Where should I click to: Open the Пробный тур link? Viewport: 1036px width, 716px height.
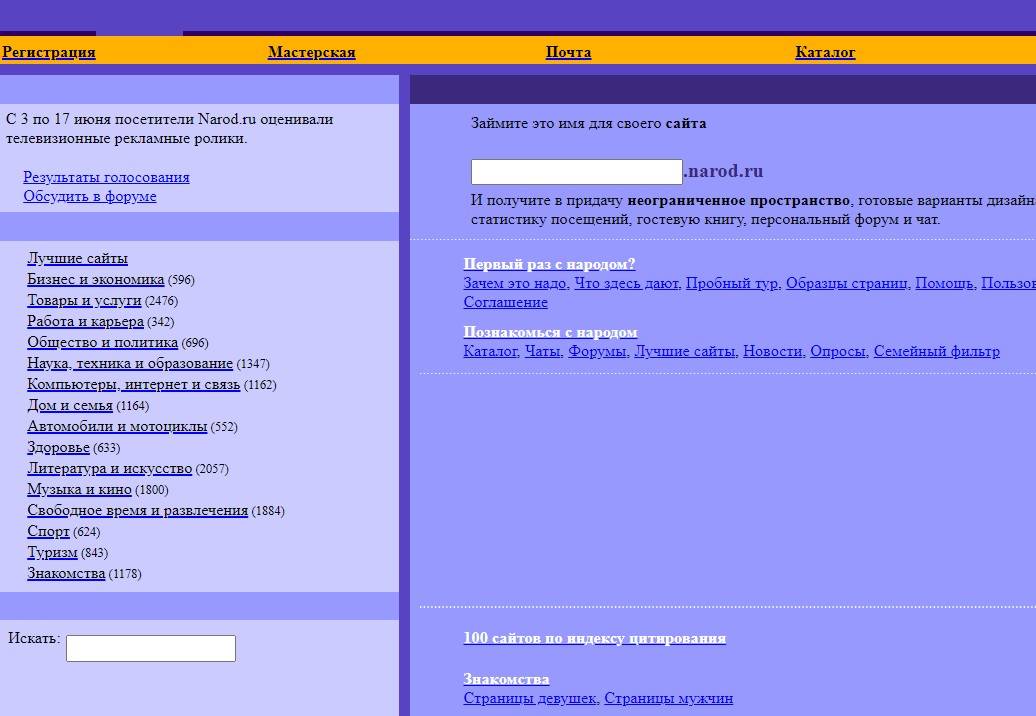[731, 283]
